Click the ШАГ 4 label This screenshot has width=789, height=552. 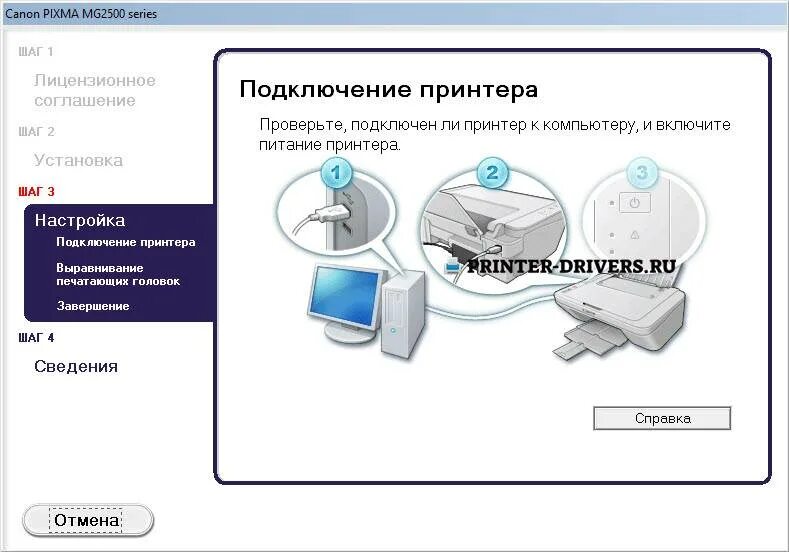pos(36,338)
